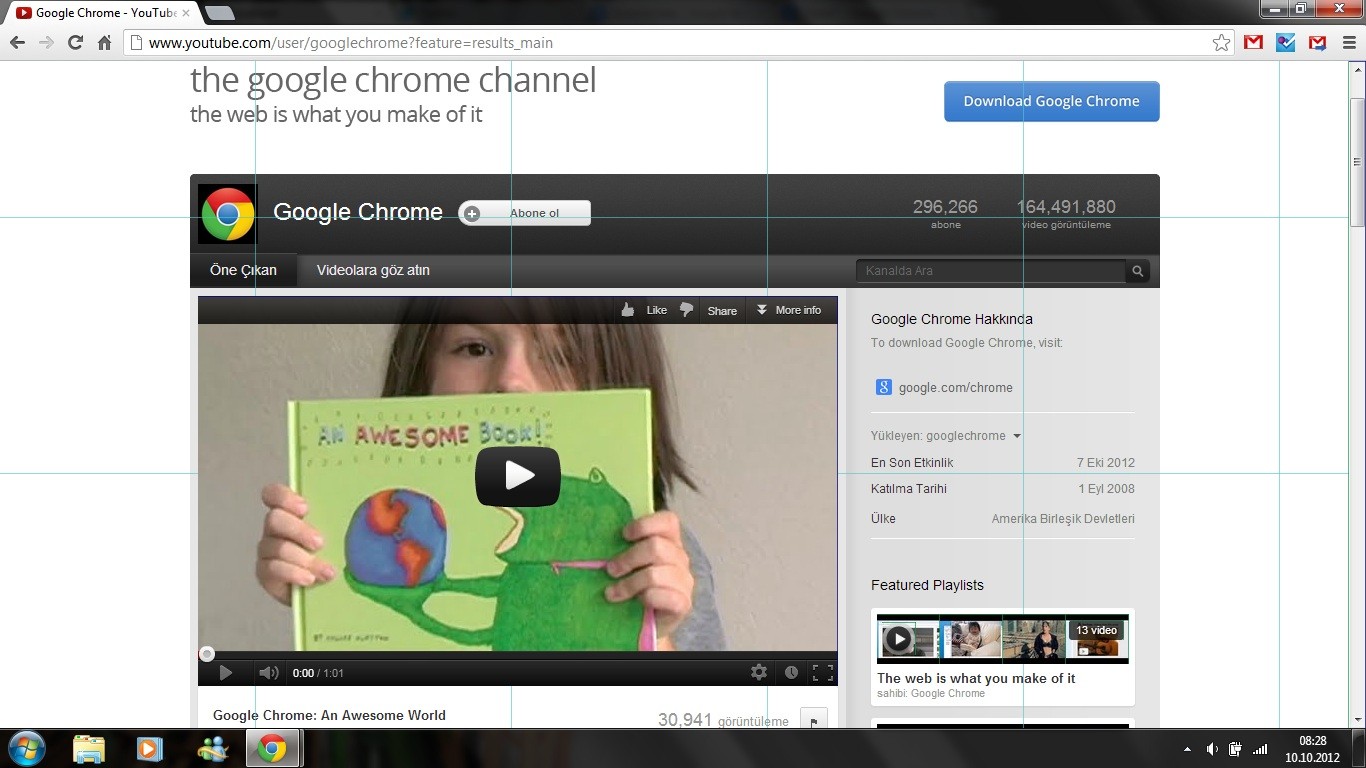Close the Google Chrome - YouTube tab
Screen dimensions: 1366x768
click(185, 13)
